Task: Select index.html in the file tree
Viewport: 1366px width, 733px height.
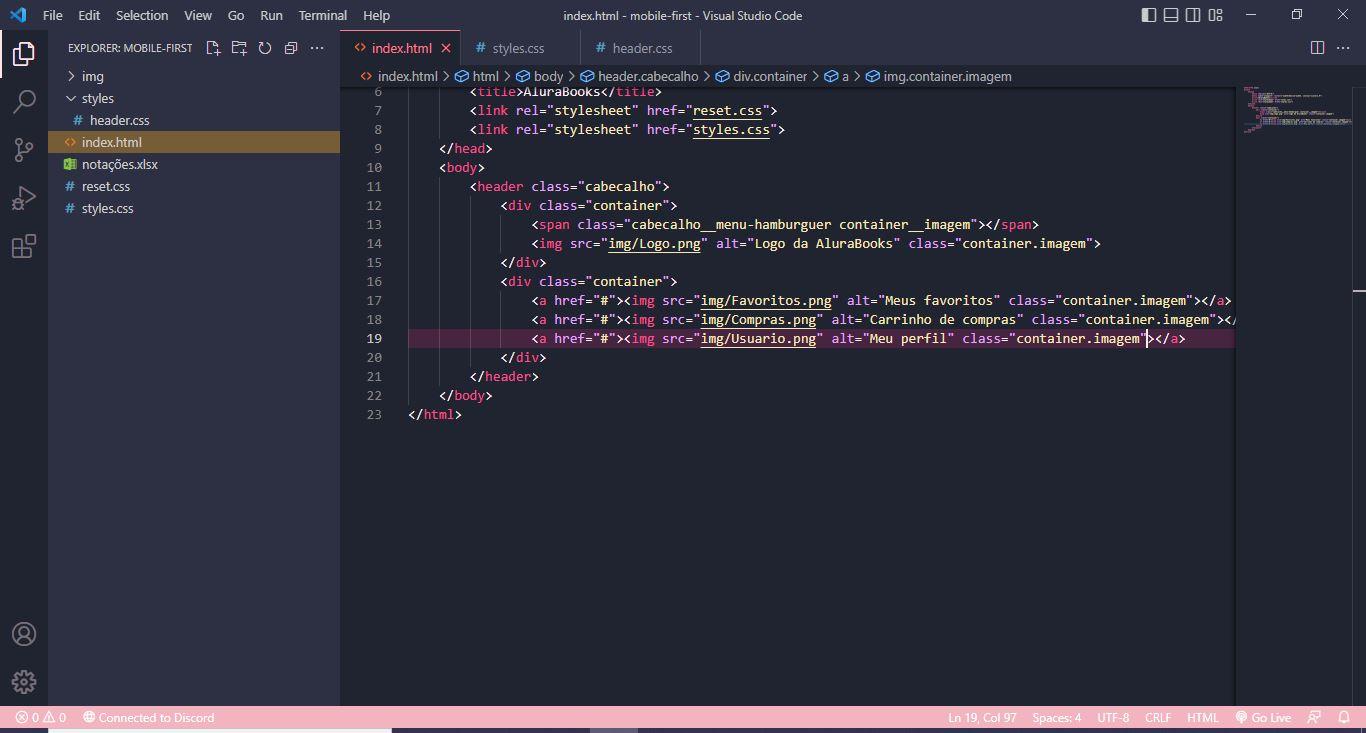Action: click(194, 142)
